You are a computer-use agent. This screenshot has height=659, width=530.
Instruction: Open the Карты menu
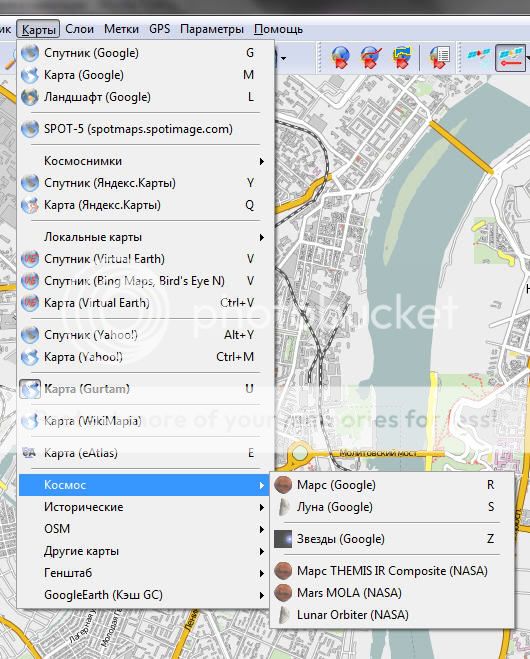tap(38, 29)
